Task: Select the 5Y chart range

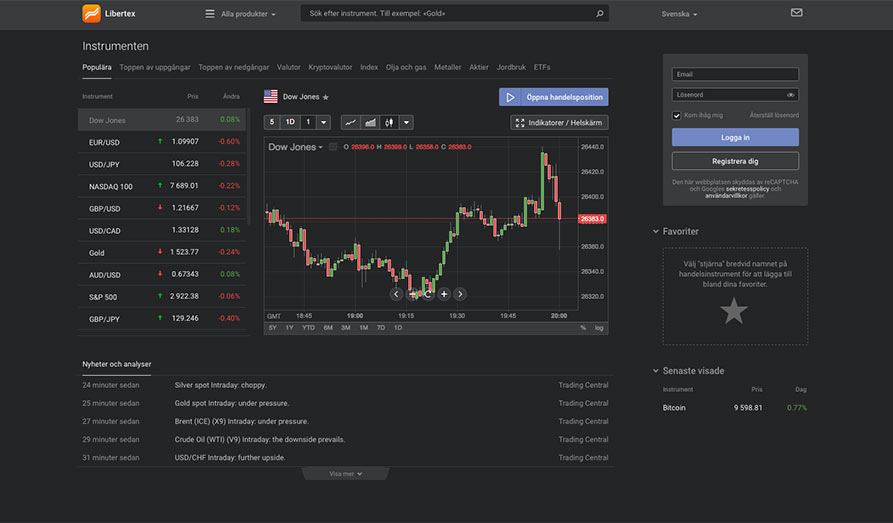Action: click(x=273, y=328)
